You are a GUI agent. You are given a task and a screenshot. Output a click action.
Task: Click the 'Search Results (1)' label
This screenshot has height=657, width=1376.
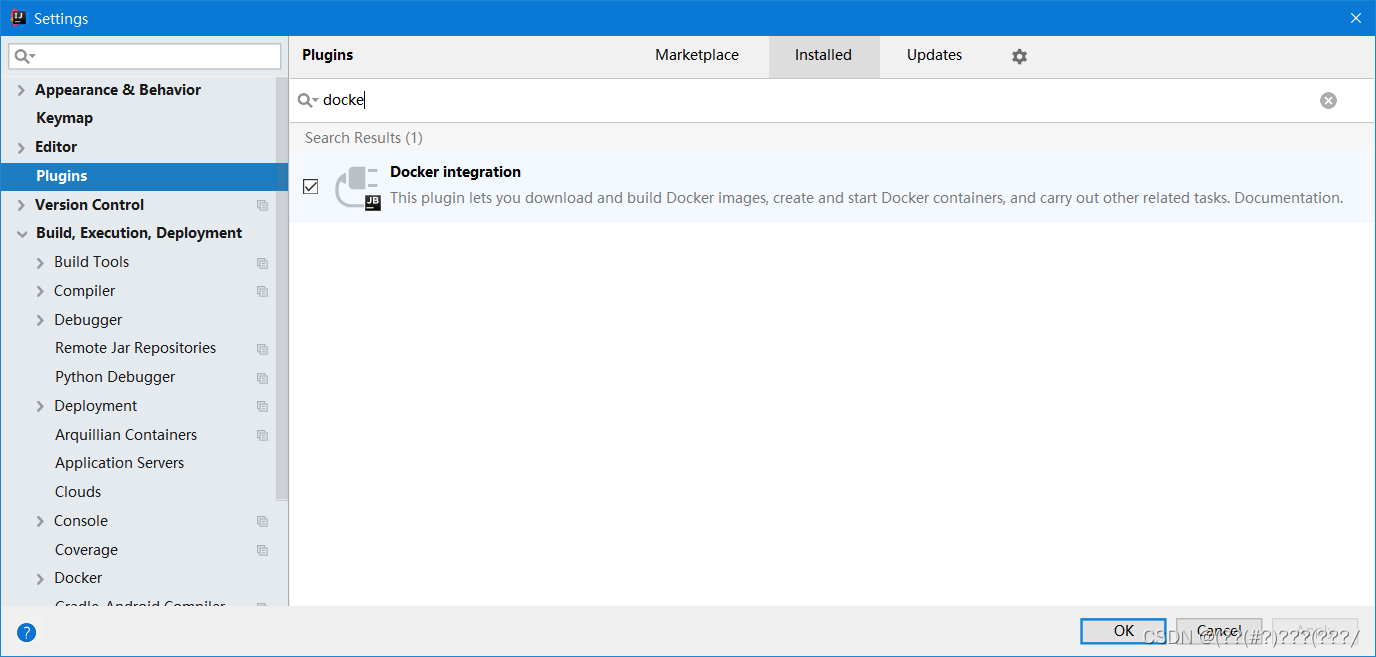[x=364, y=138]
